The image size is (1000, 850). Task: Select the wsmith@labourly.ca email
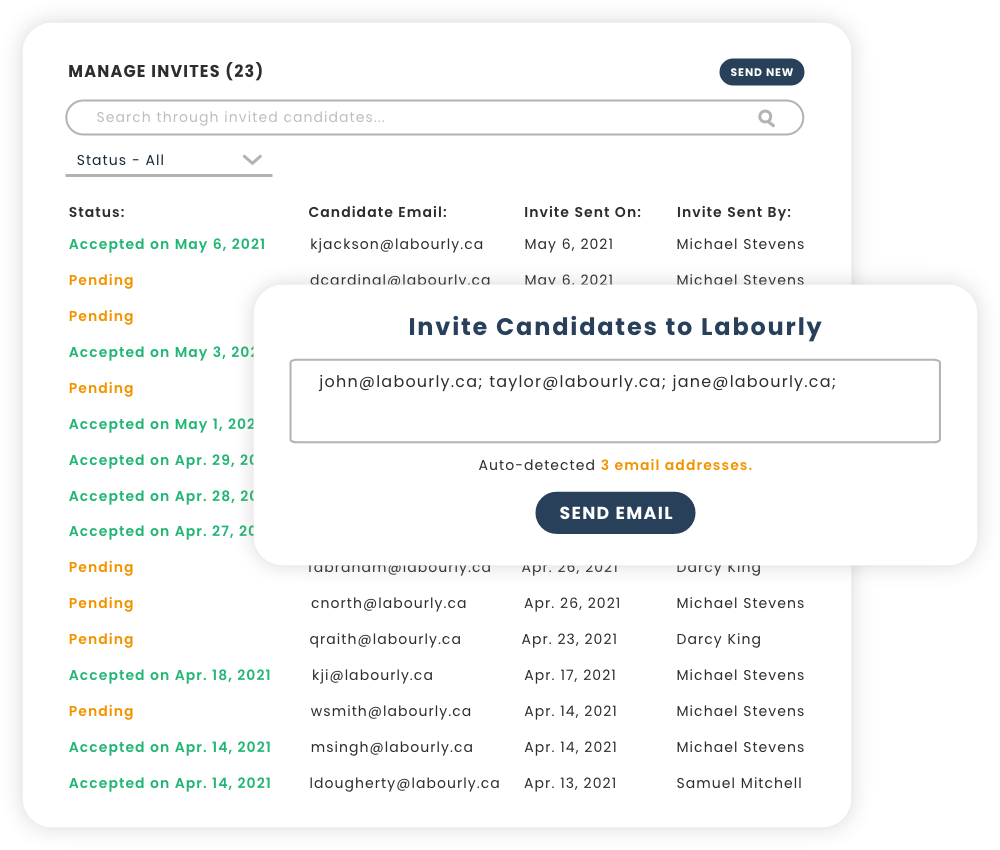pos(391,711)
